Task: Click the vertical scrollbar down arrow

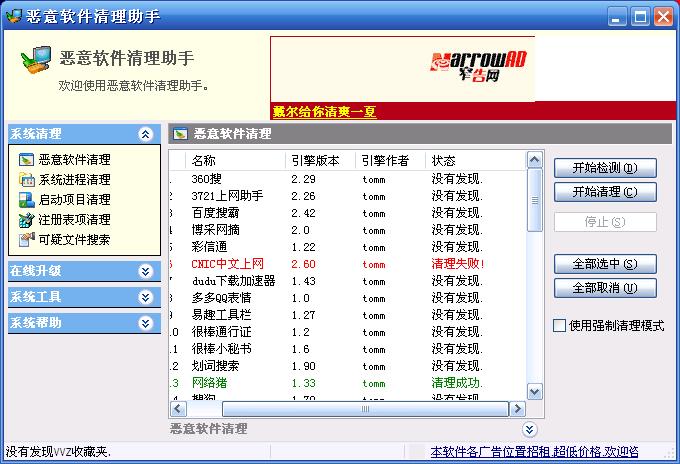Action: pos(534,392)
